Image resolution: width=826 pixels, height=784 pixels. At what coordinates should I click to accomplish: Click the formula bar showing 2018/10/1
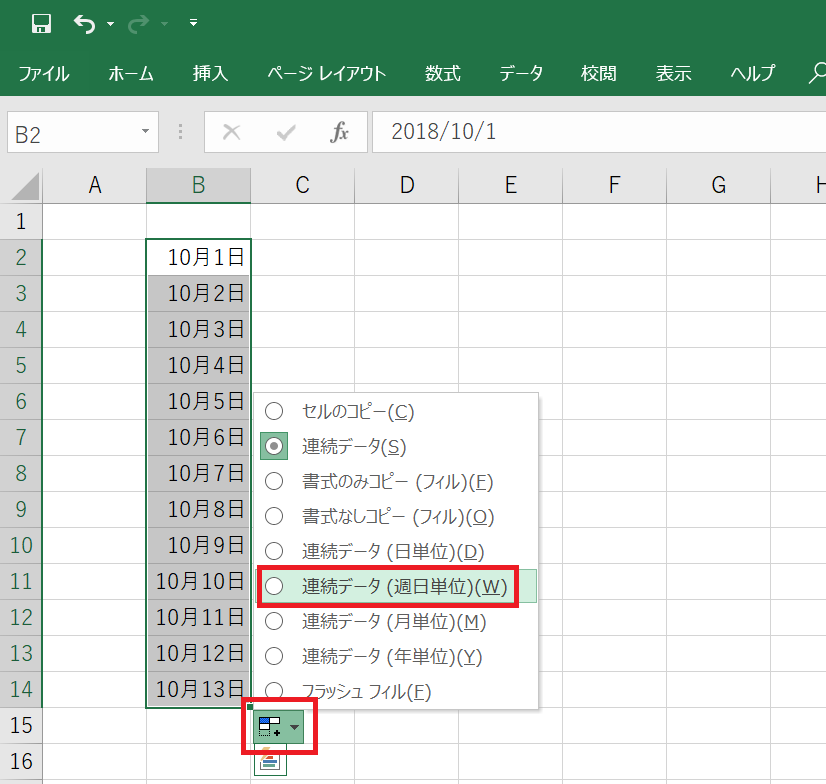coord(600,132)
